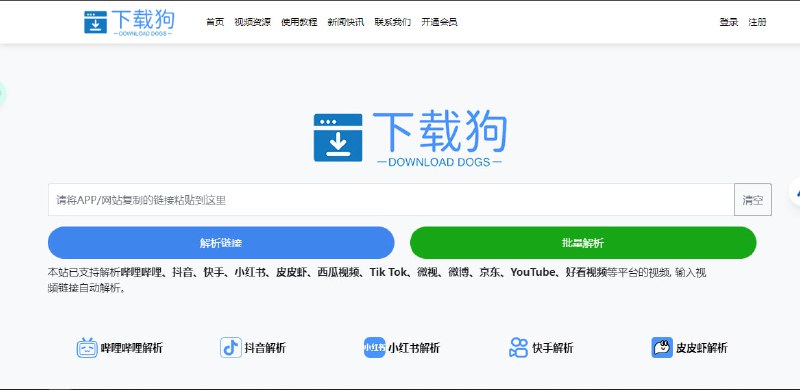Click the 注册 link
800x390 pixels.
pos(757,22)
